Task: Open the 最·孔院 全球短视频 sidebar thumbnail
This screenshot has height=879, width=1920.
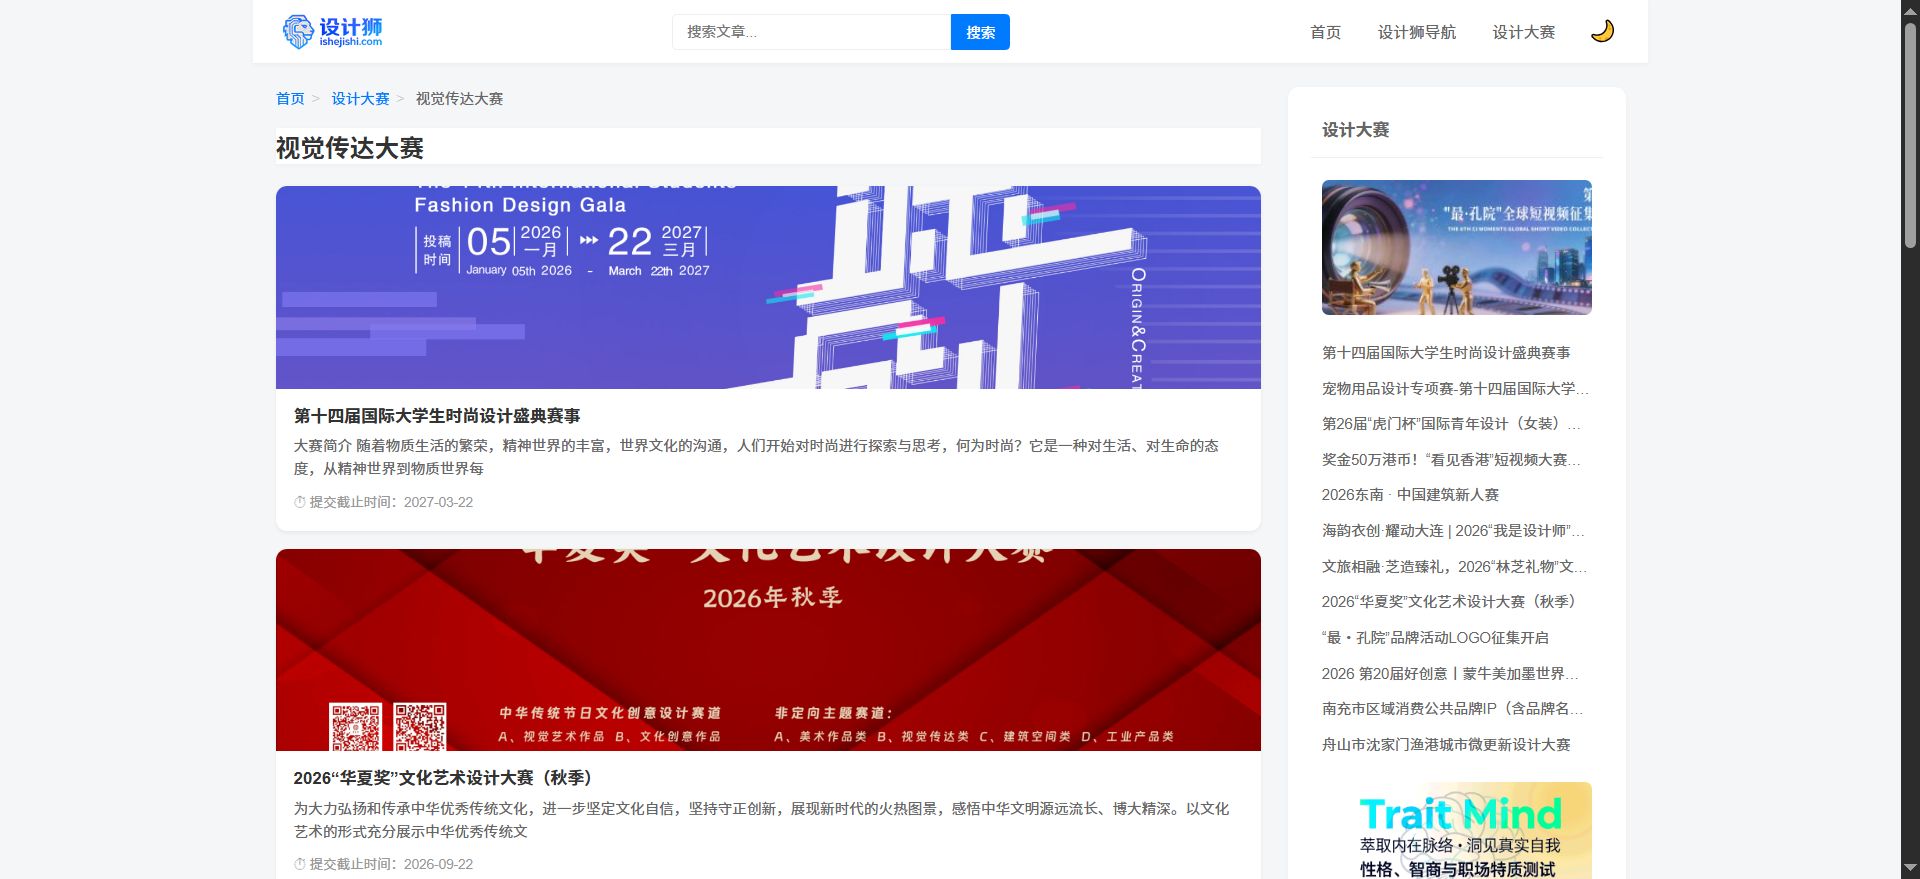Action: pyautogui.click(x=1457, y=248)
